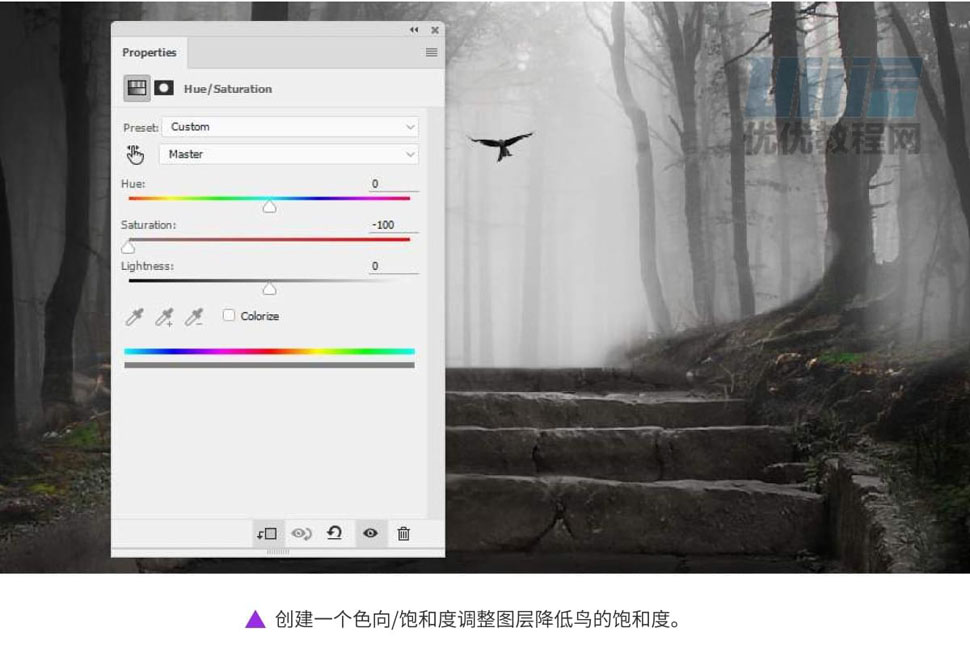The height and width of the screenshot is (646, 970).
Task: Open the Master channel dropdown
Action: [289, 154]
